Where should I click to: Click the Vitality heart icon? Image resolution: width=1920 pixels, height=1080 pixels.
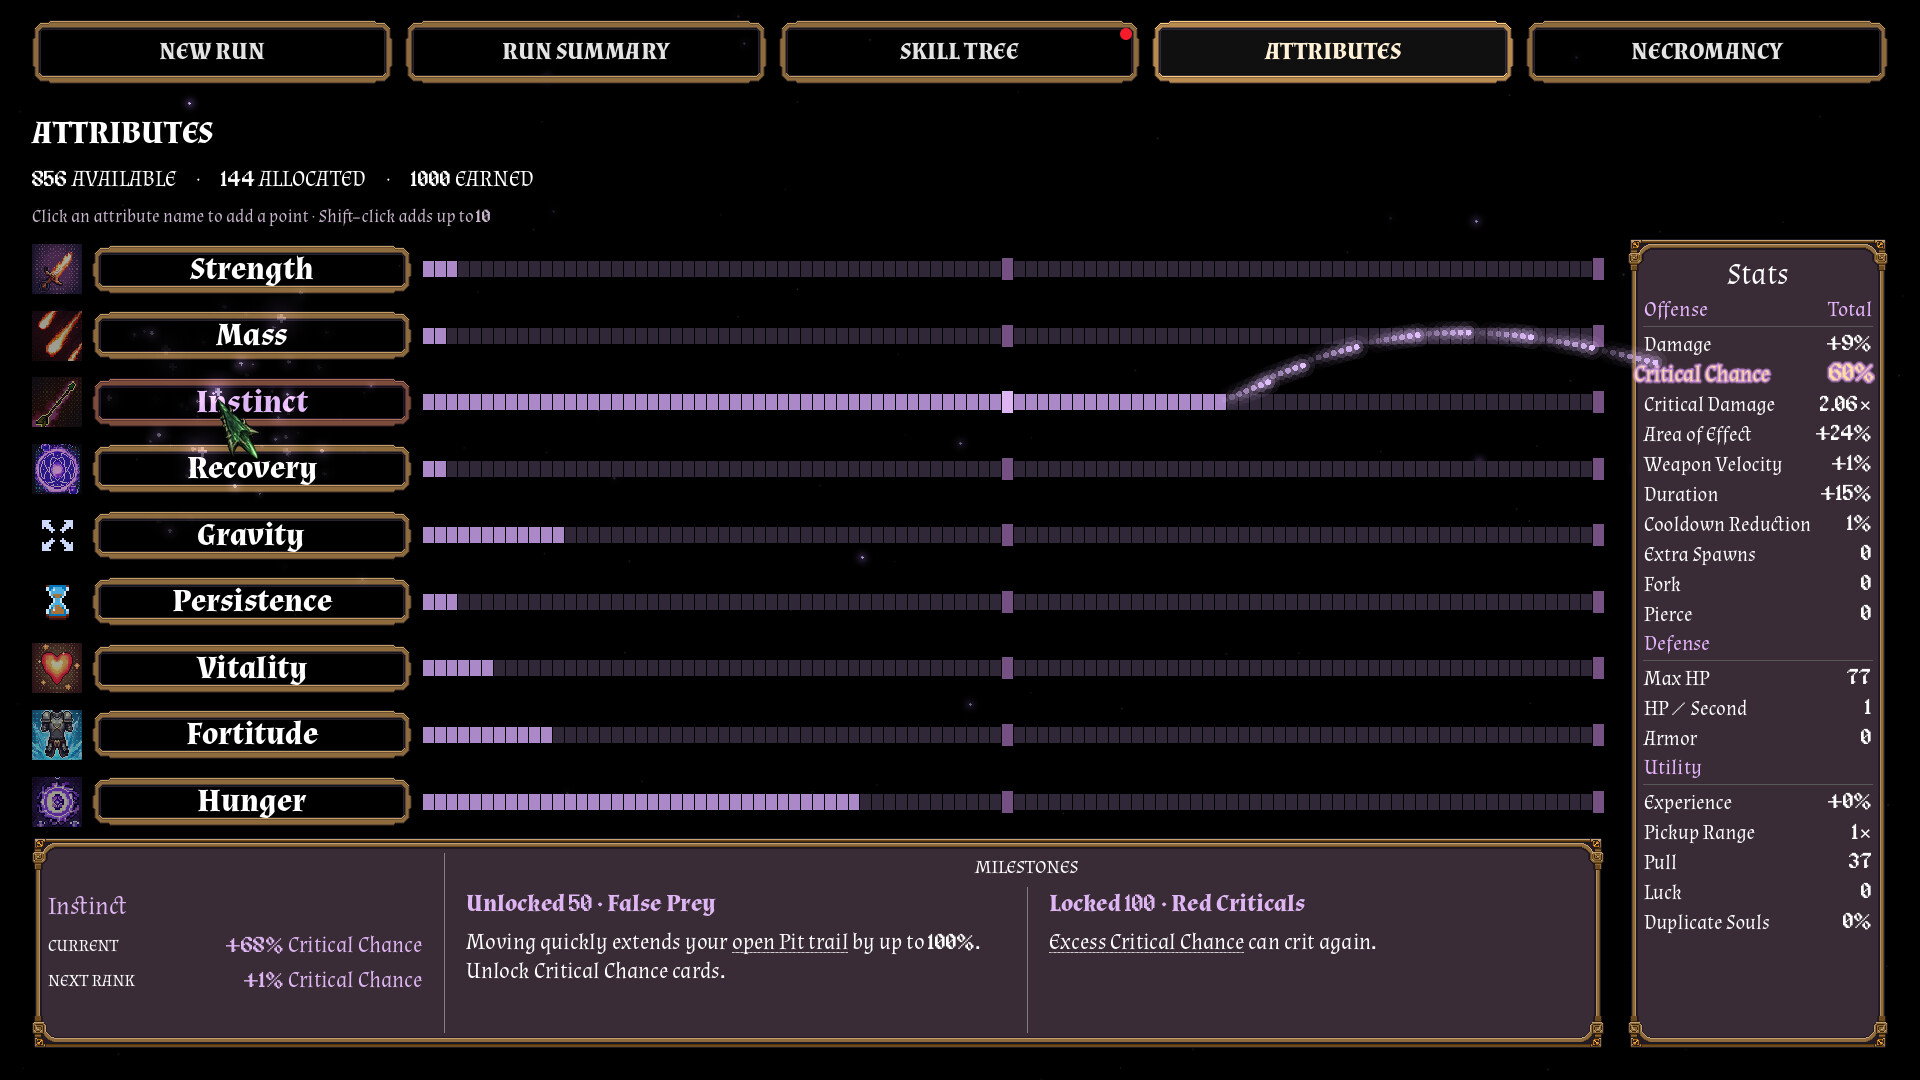(x=57, y=668)
